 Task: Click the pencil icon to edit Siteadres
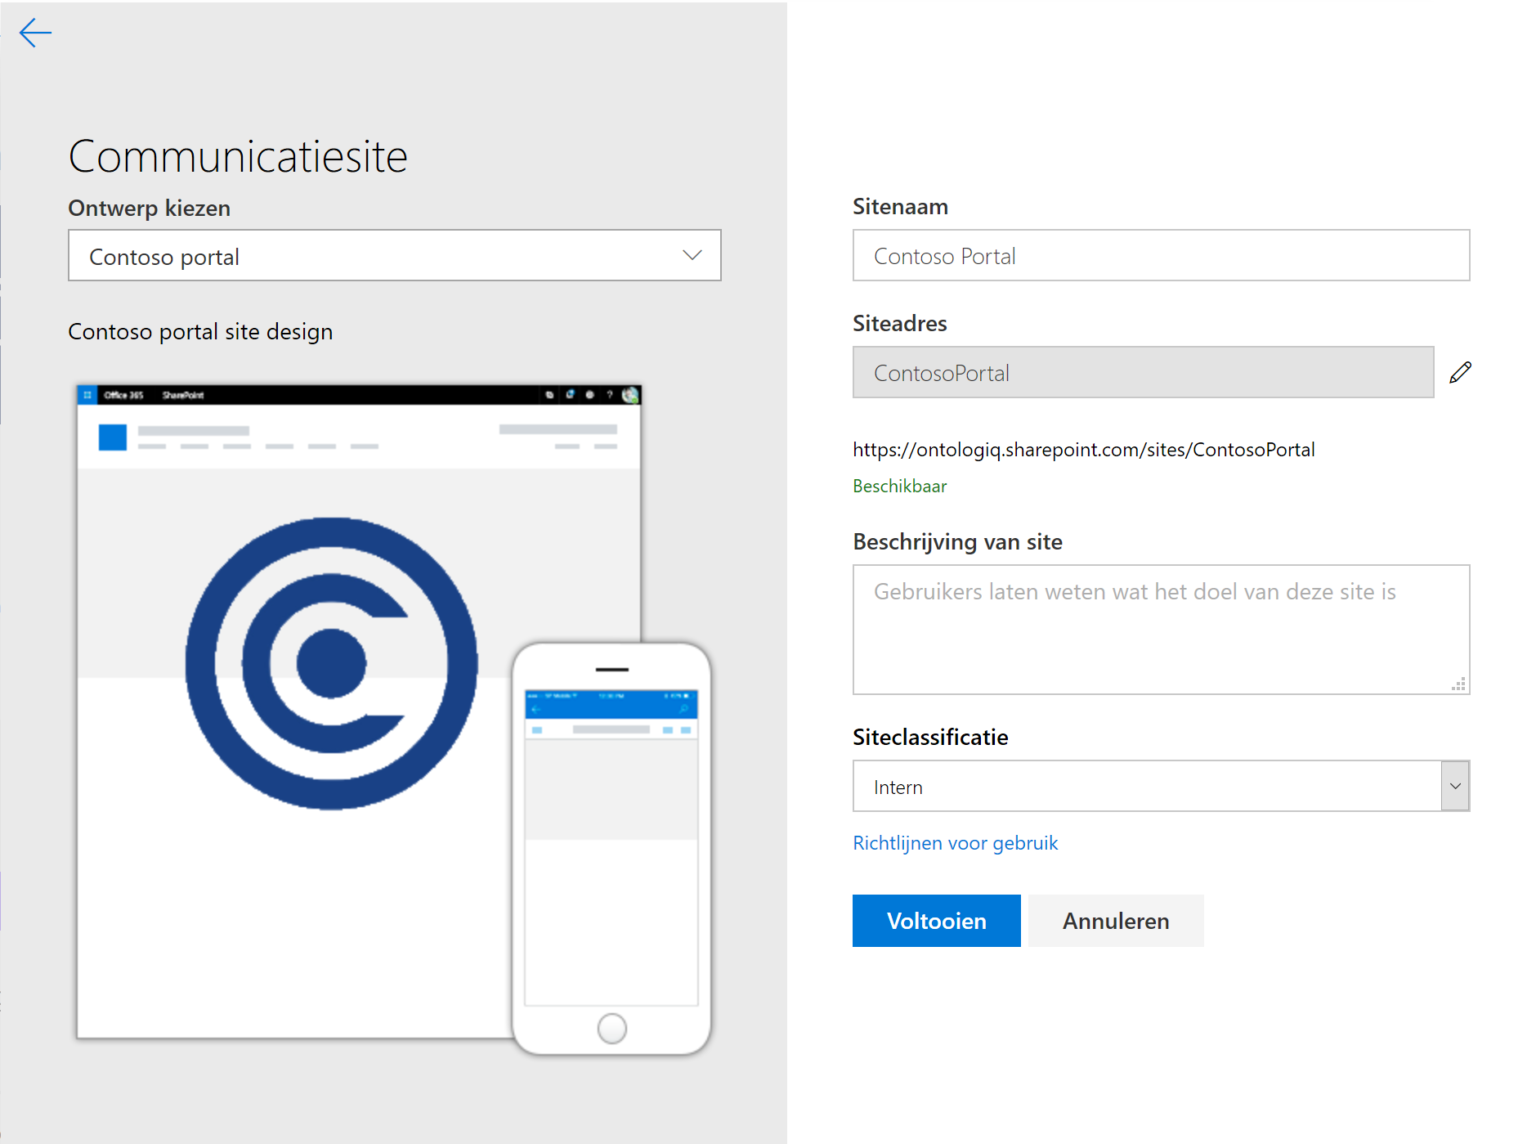pyautogui.click(x=1460, y=373)
